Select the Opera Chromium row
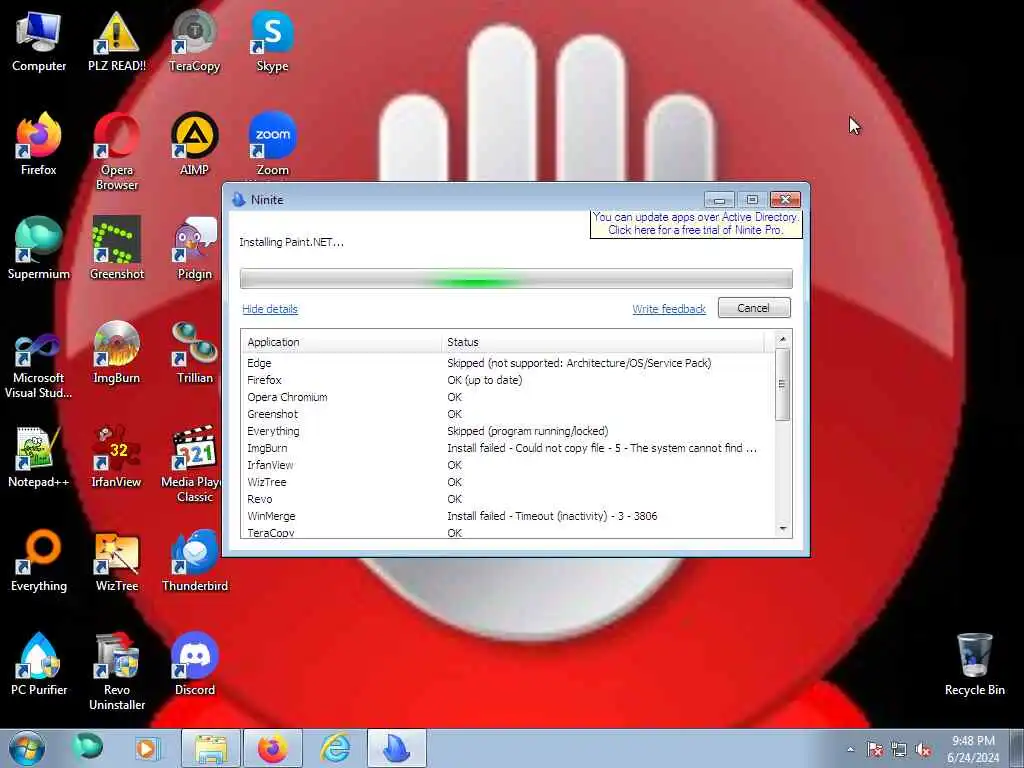The image size is (1024, 768). [507, 397]
